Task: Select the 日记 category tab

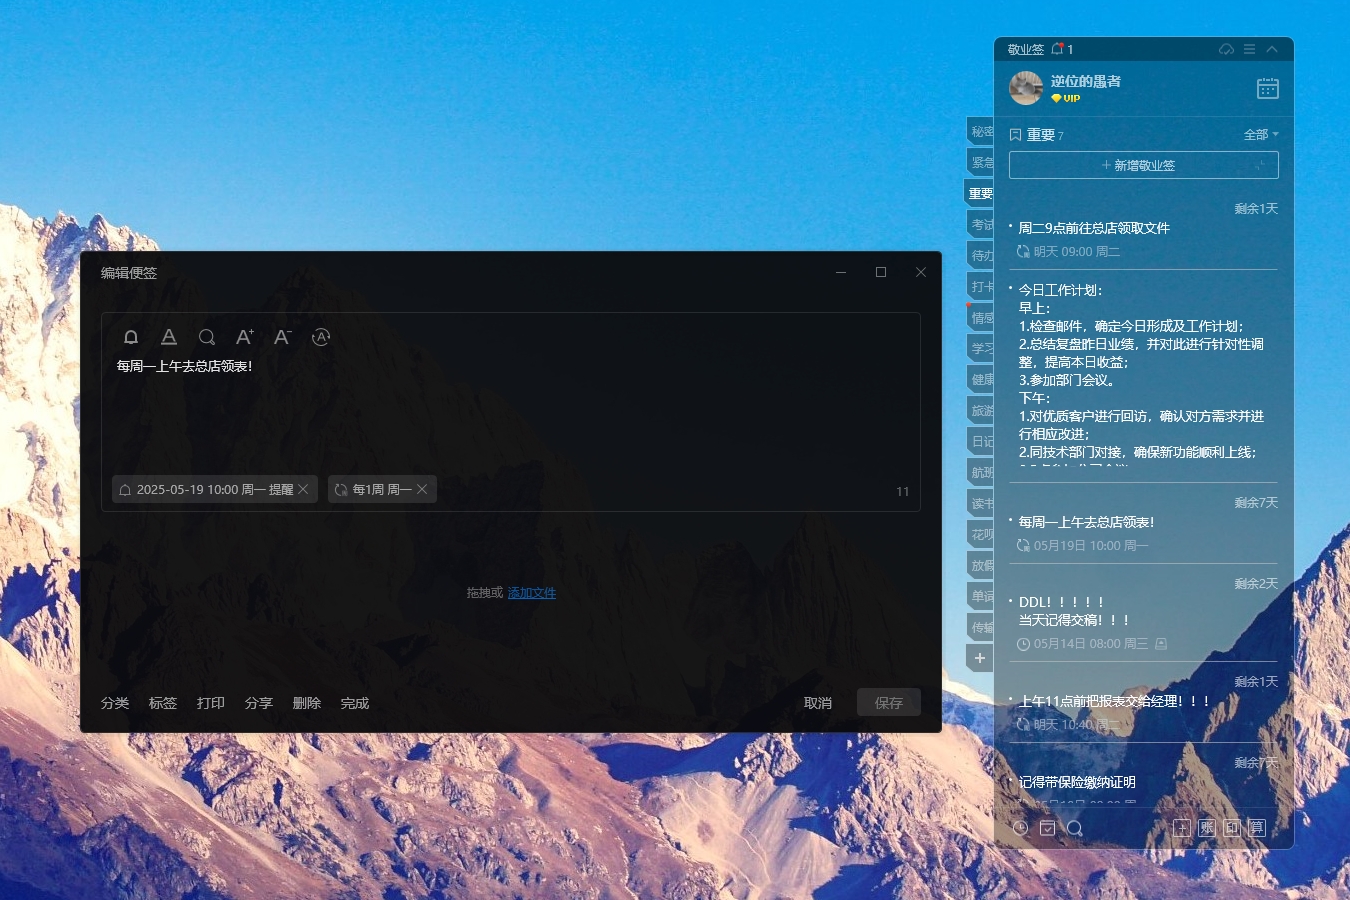Action: click(x=981, y=441)
